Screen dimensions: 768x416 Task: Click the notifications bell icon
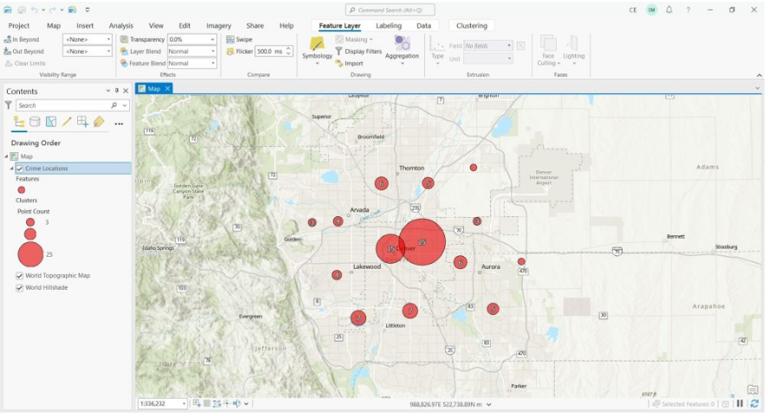[669, 10]
